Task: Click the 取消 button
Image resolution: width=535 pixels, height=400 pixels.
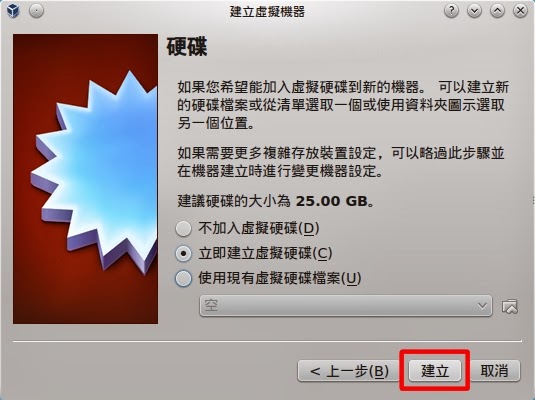Action: 494,371
